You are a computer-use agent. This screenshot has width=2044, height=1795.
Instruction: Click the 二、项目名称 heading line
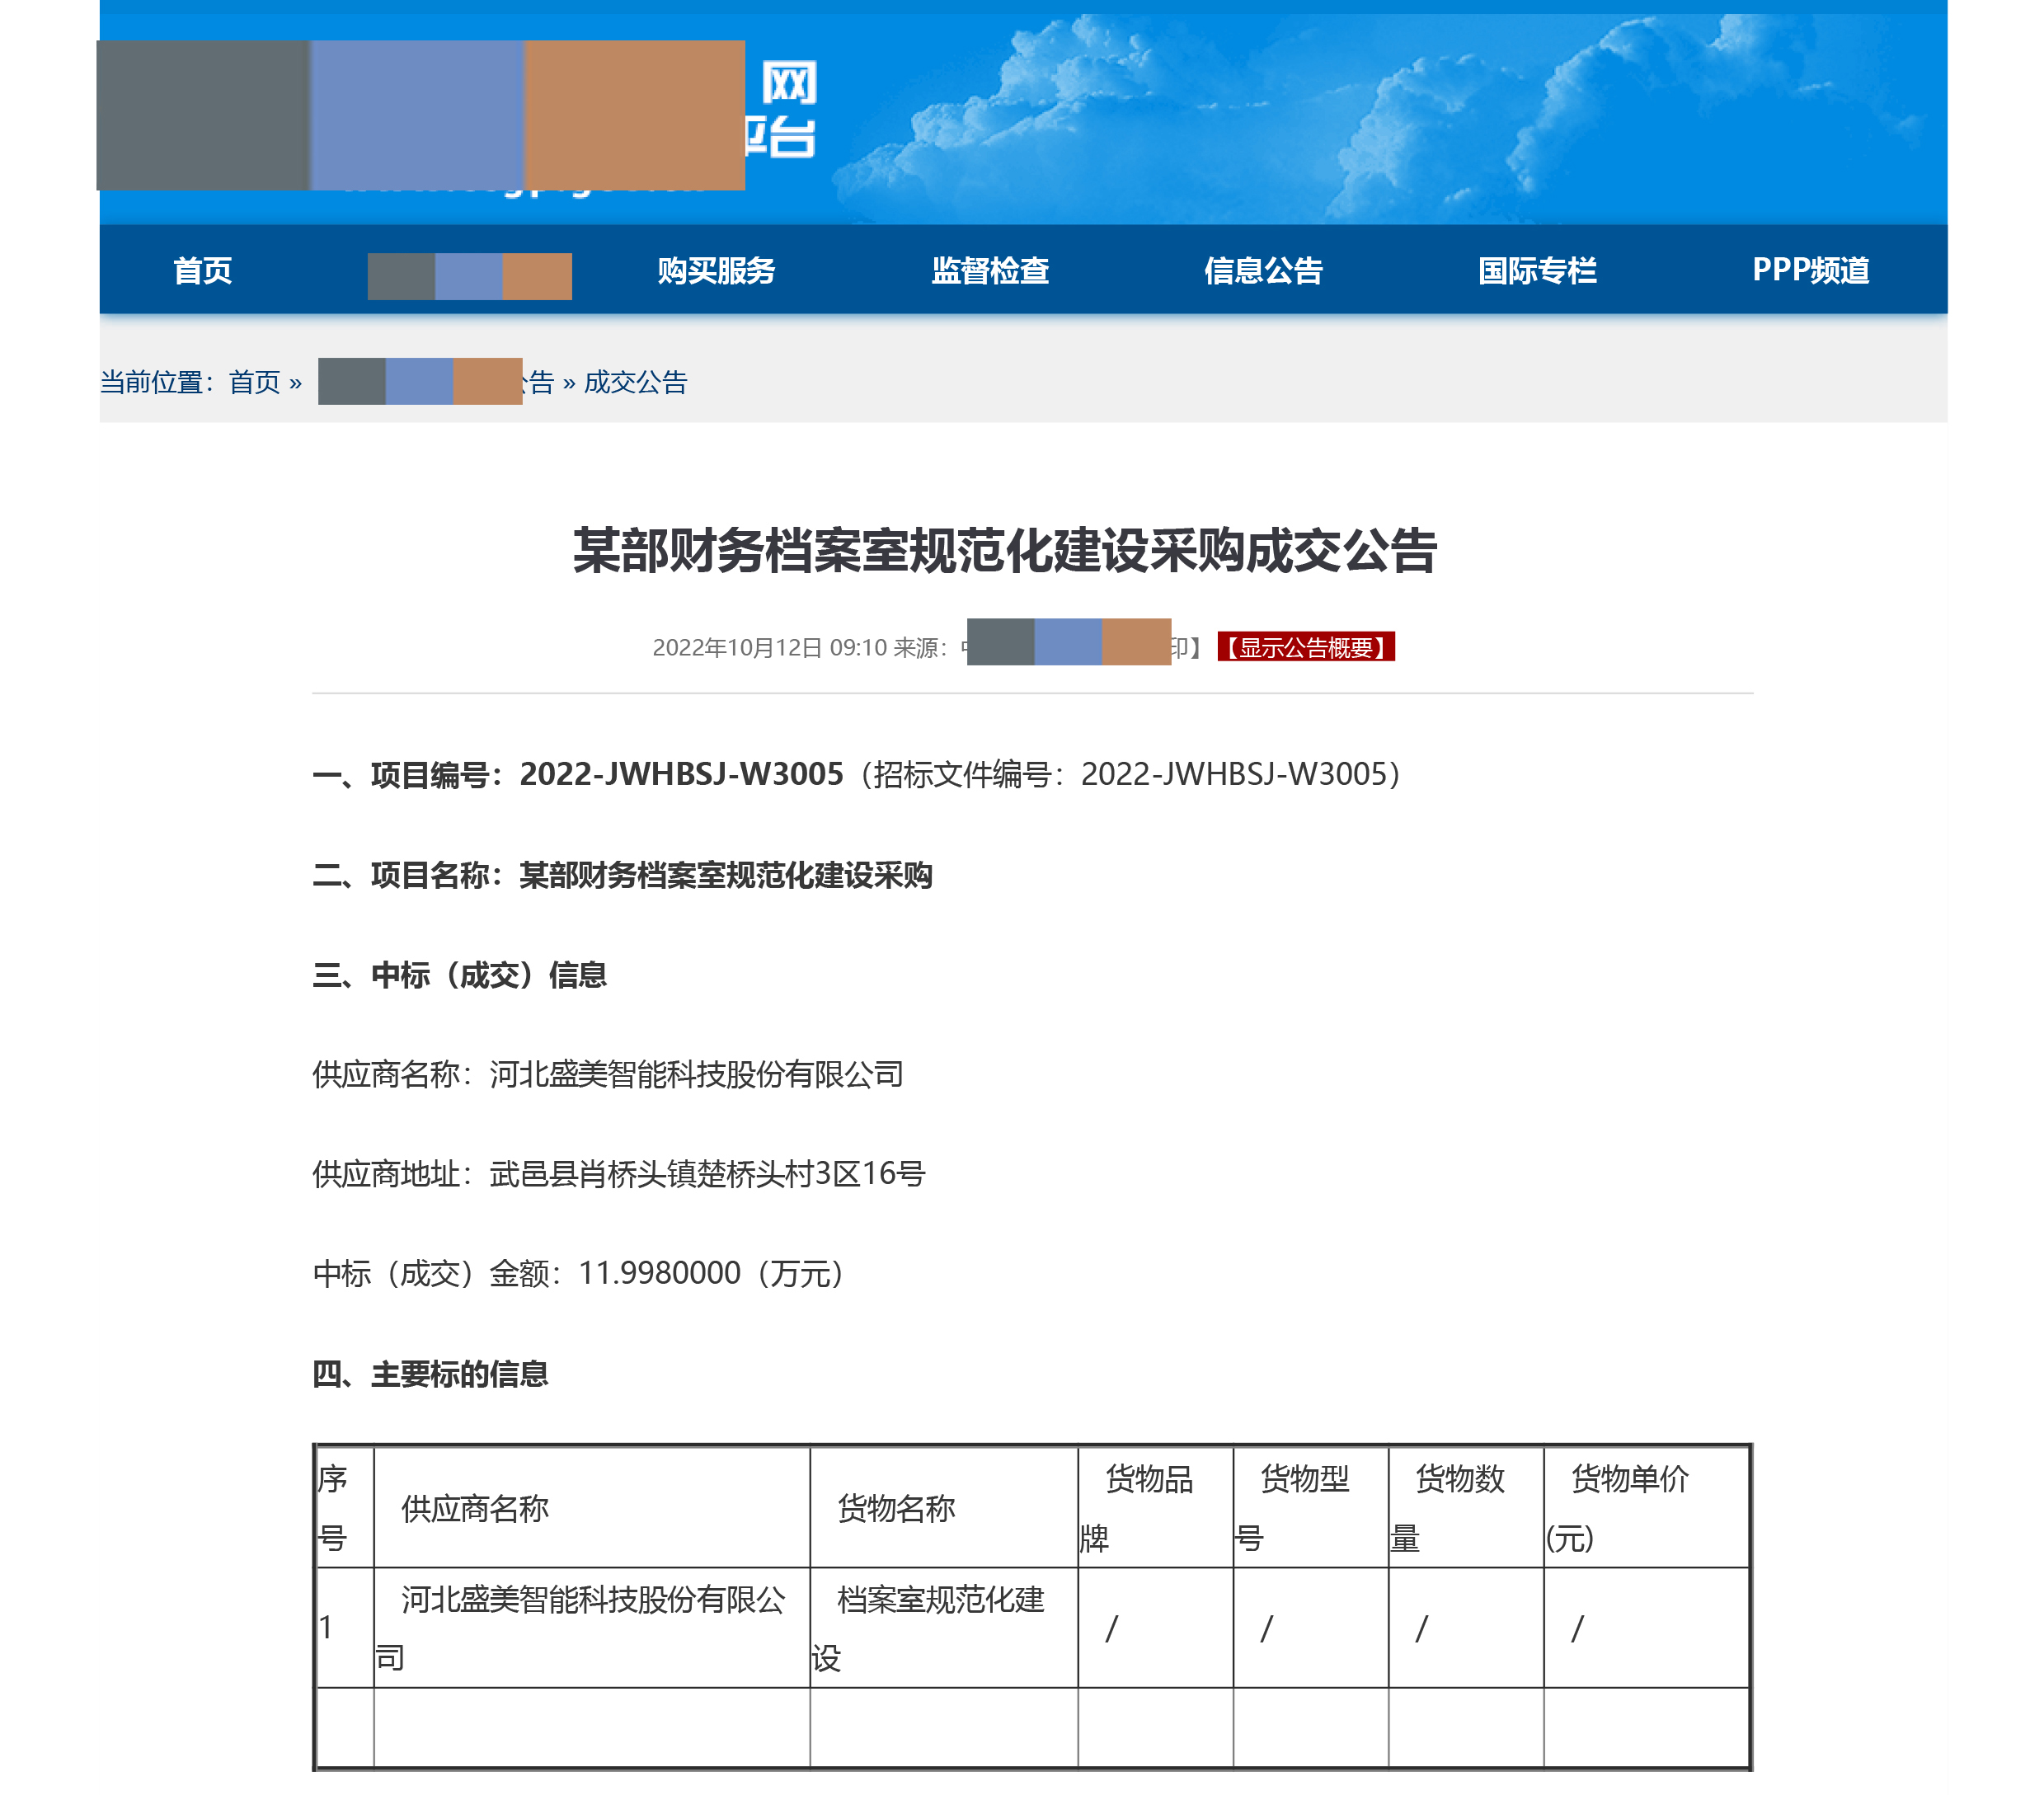(622, 875)
